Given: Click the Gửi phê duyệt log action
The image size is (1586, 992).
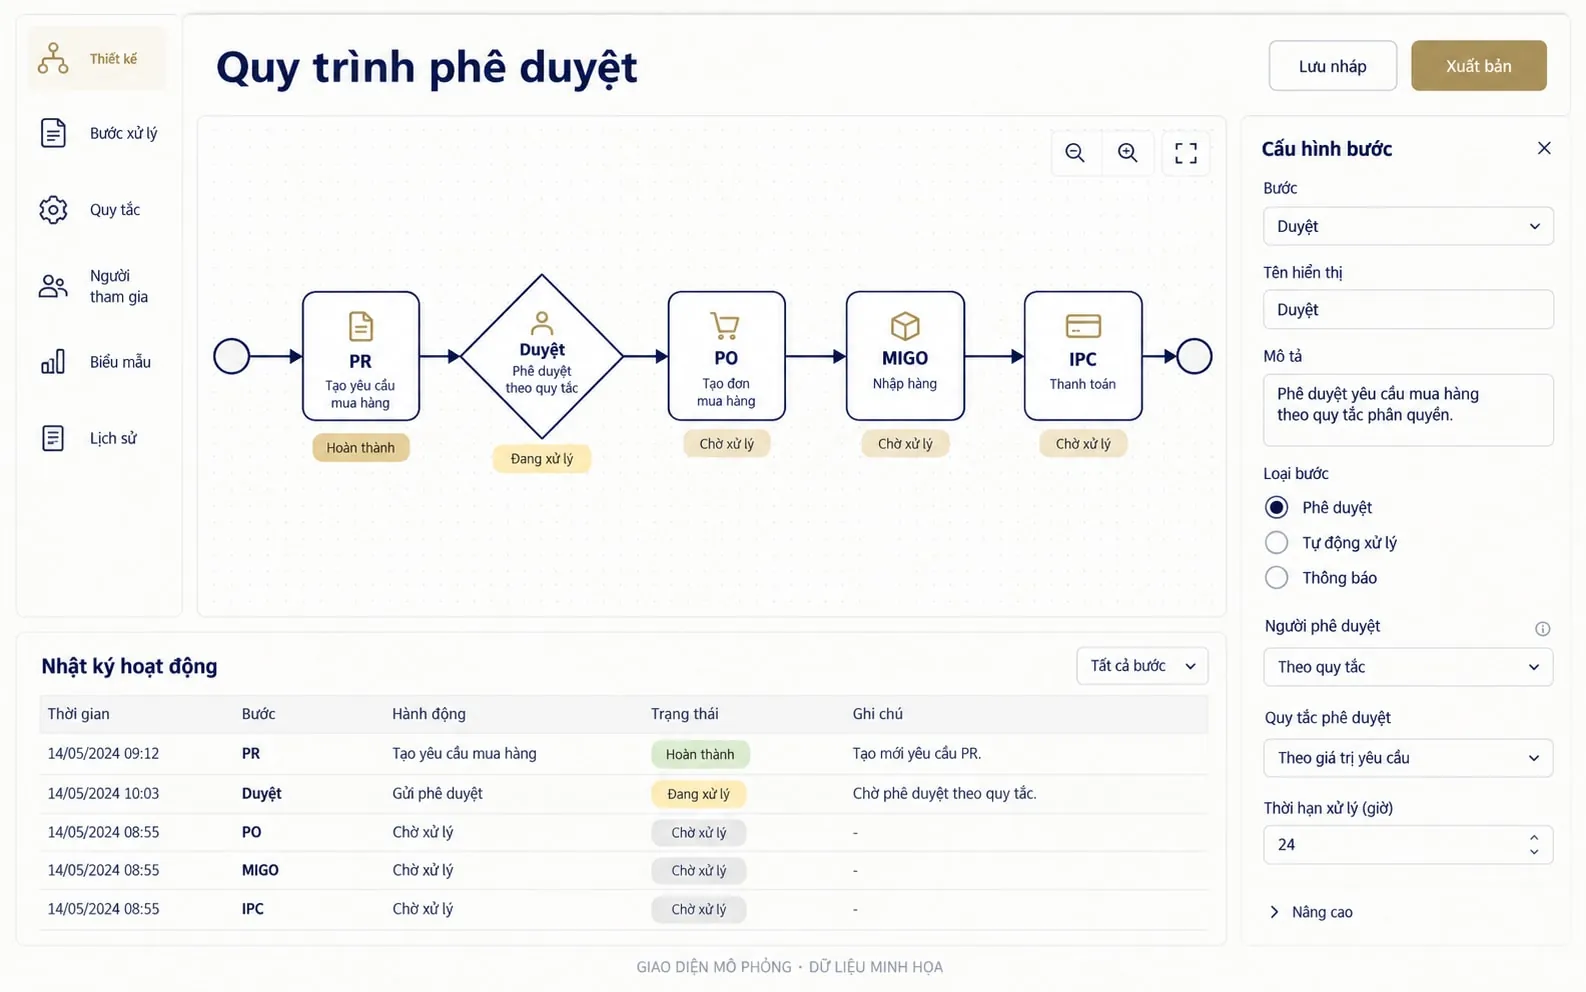Looking at the screenshot, I should point(437,794).
